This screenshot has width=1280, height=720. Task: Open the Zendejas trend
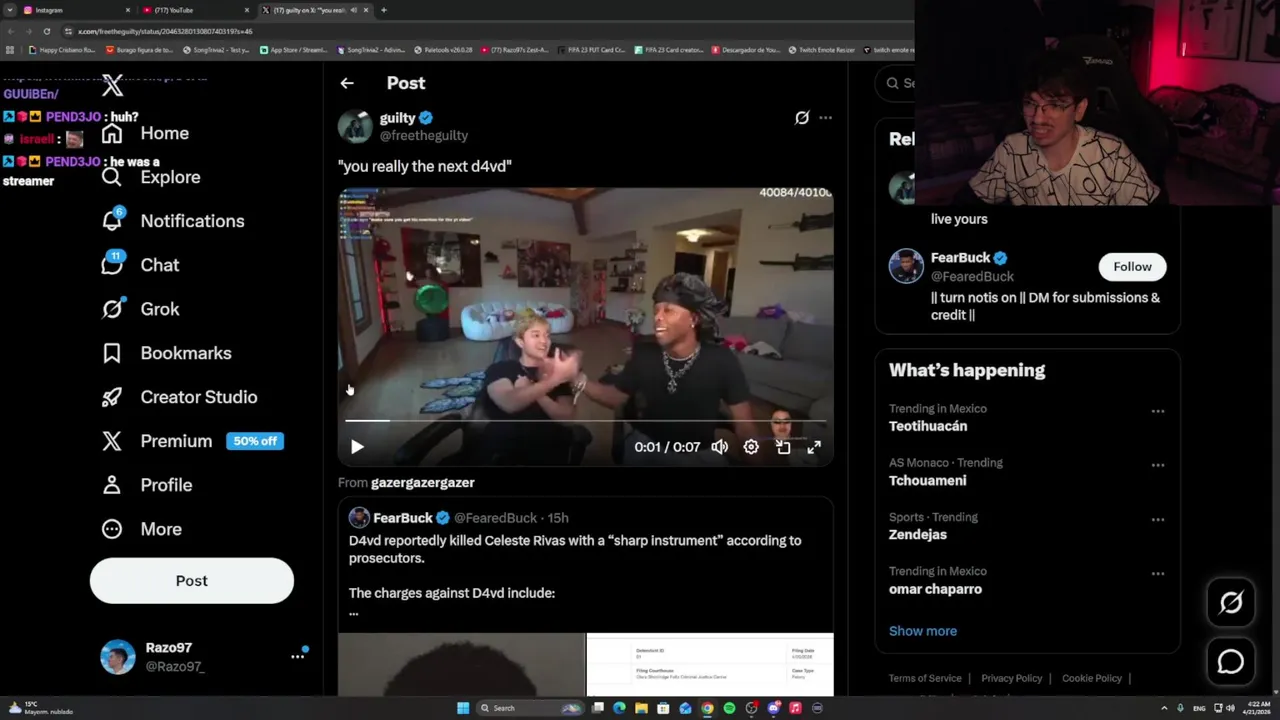click(x=918, y=535)
